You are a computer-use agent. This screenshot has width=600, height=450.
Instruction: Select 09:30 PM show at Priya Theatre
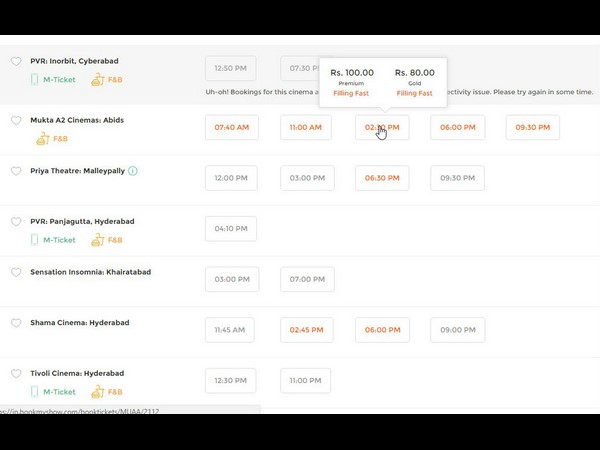(457, 178)
